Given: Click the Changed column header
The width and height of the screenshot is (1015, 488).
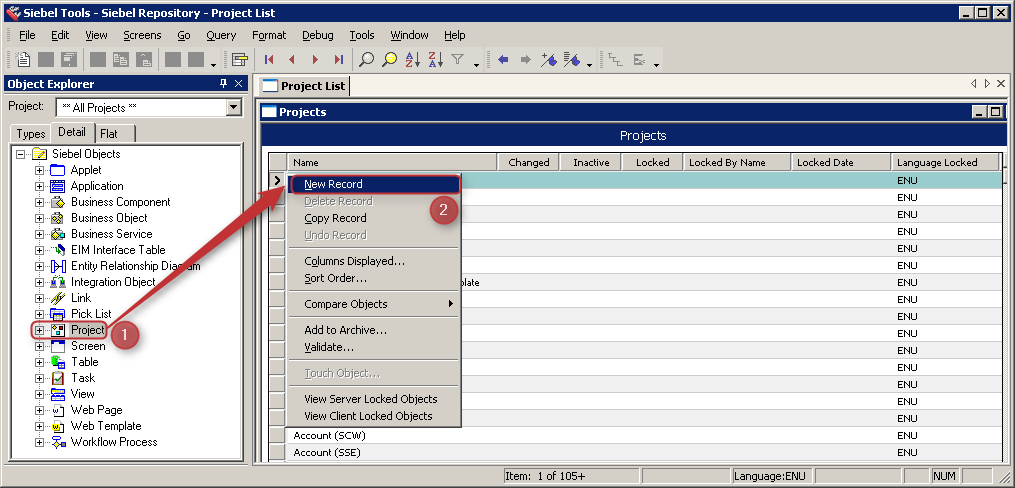Looking at the screenshot, I should click(x=528, y=162).
